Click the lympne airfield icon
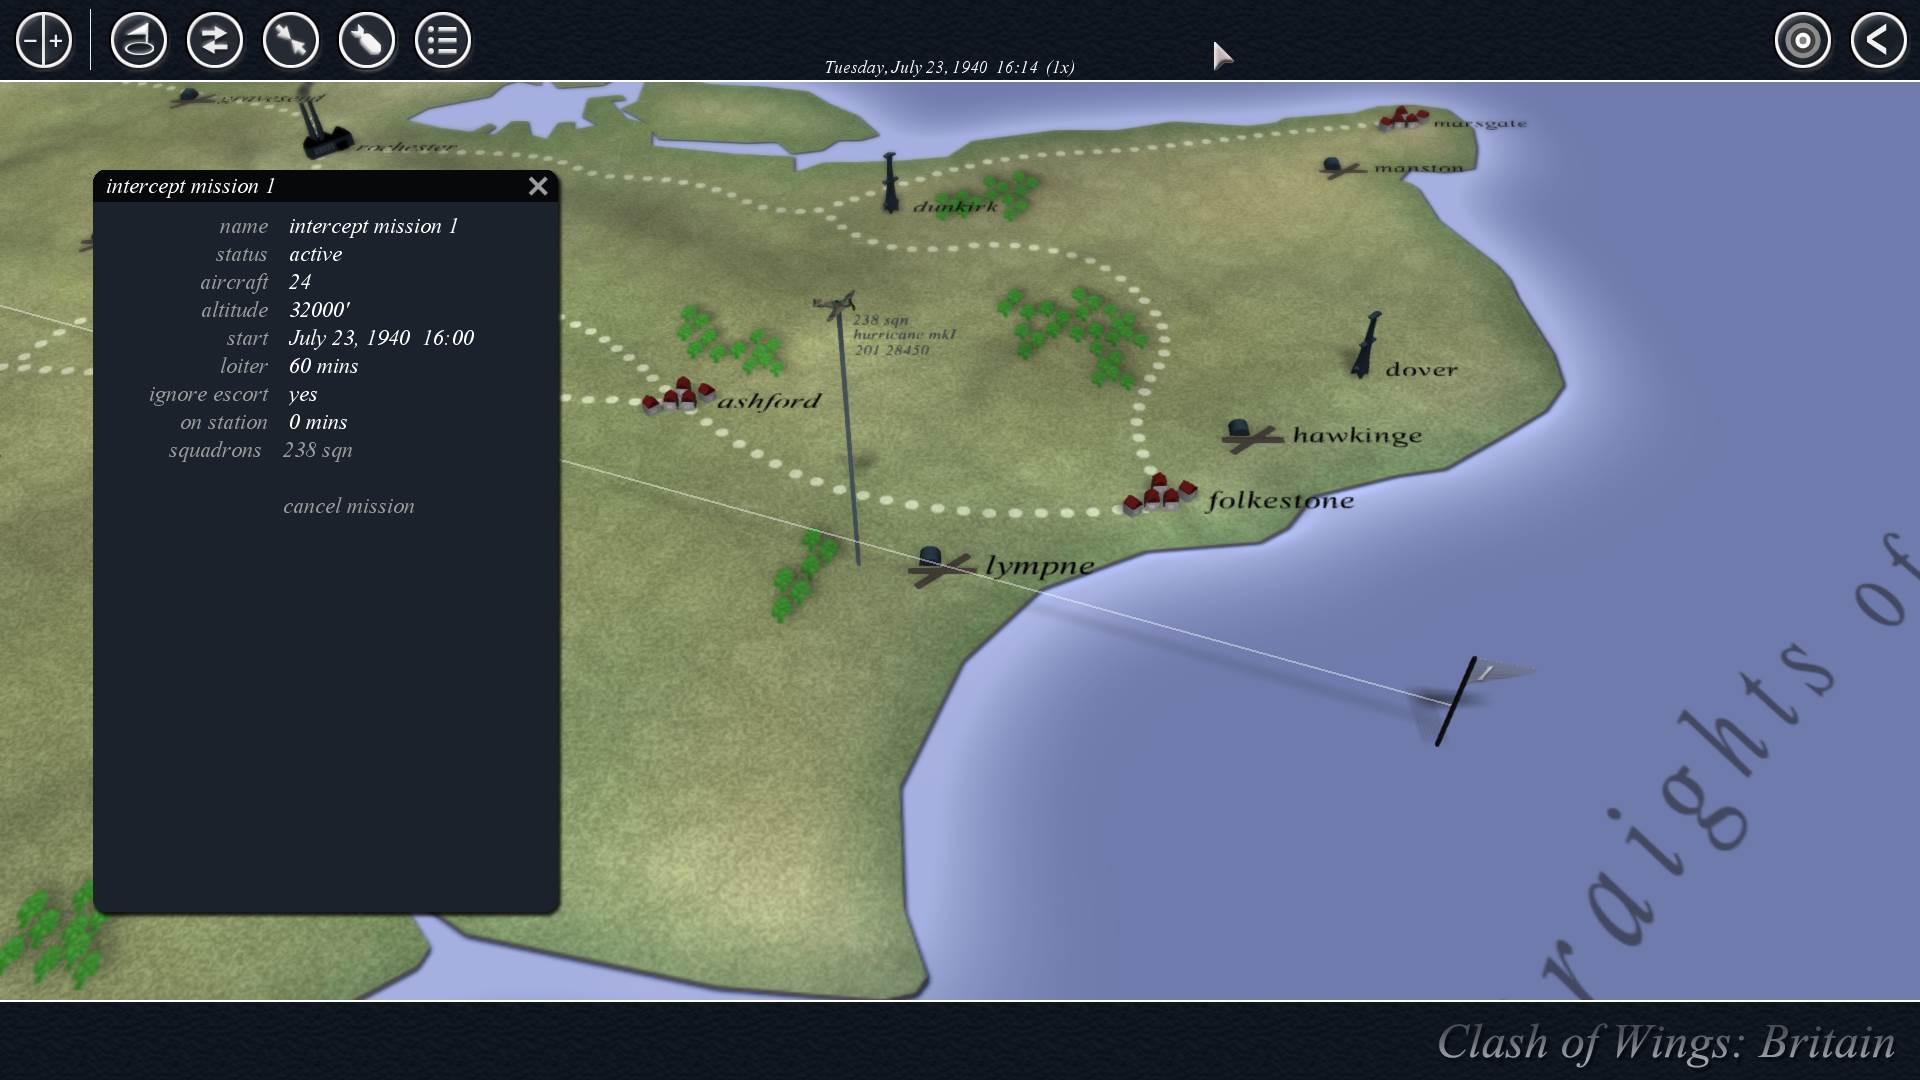1920x1080 pixels. (x=938, y=566)
